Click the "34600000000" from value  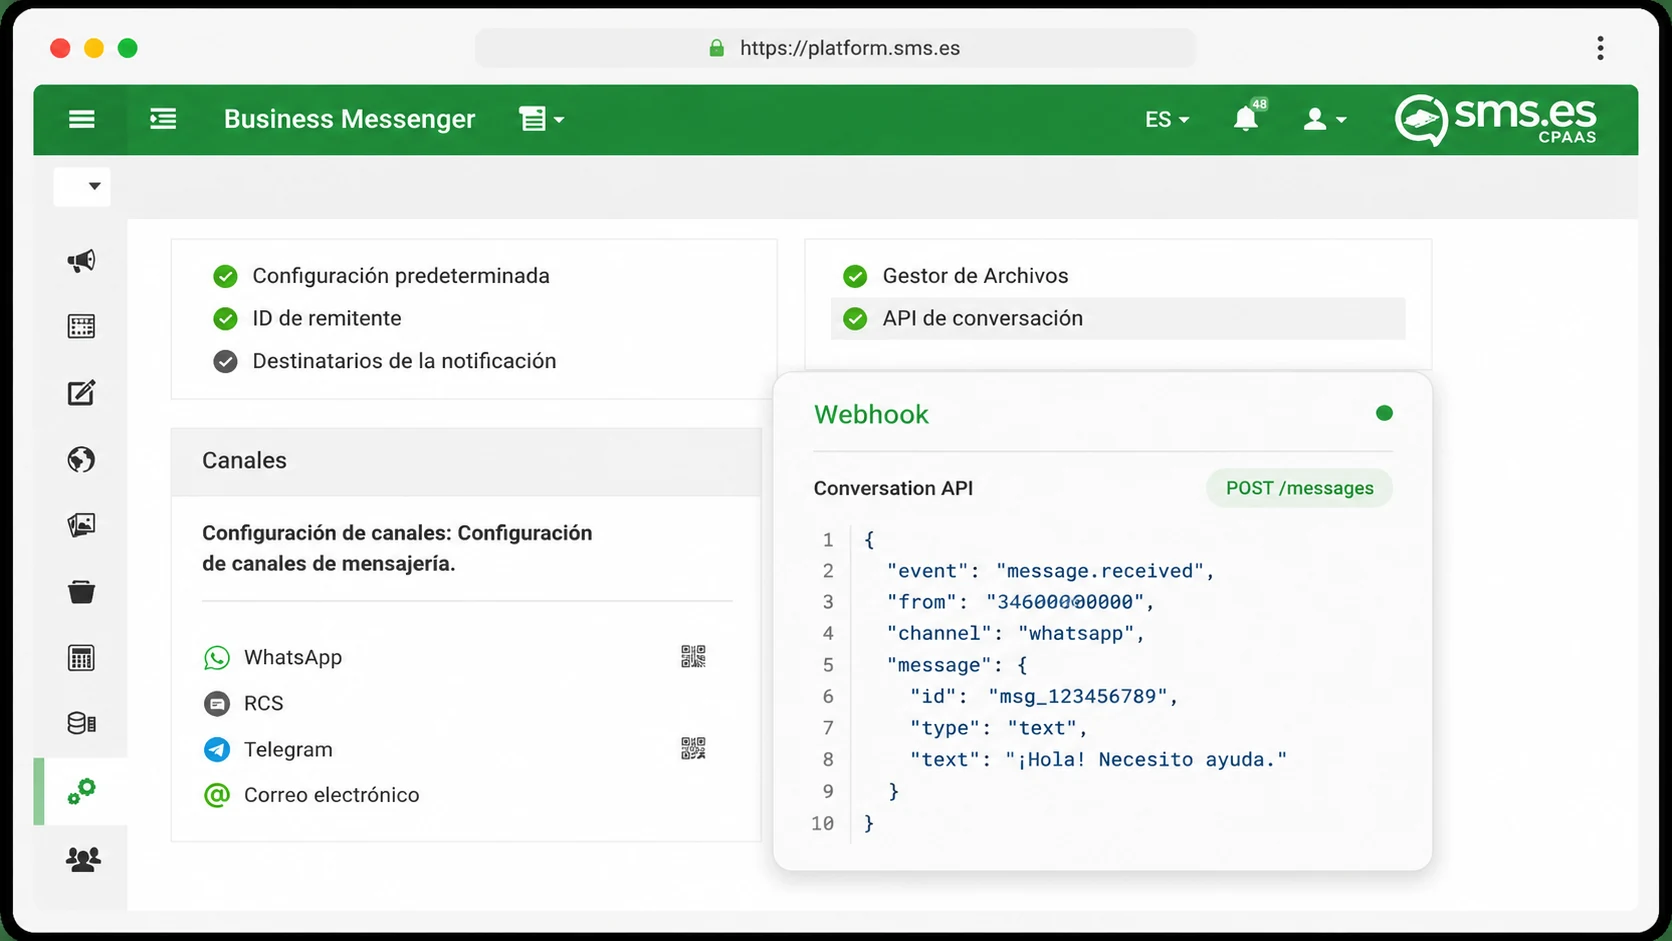tap(1065, 602)
